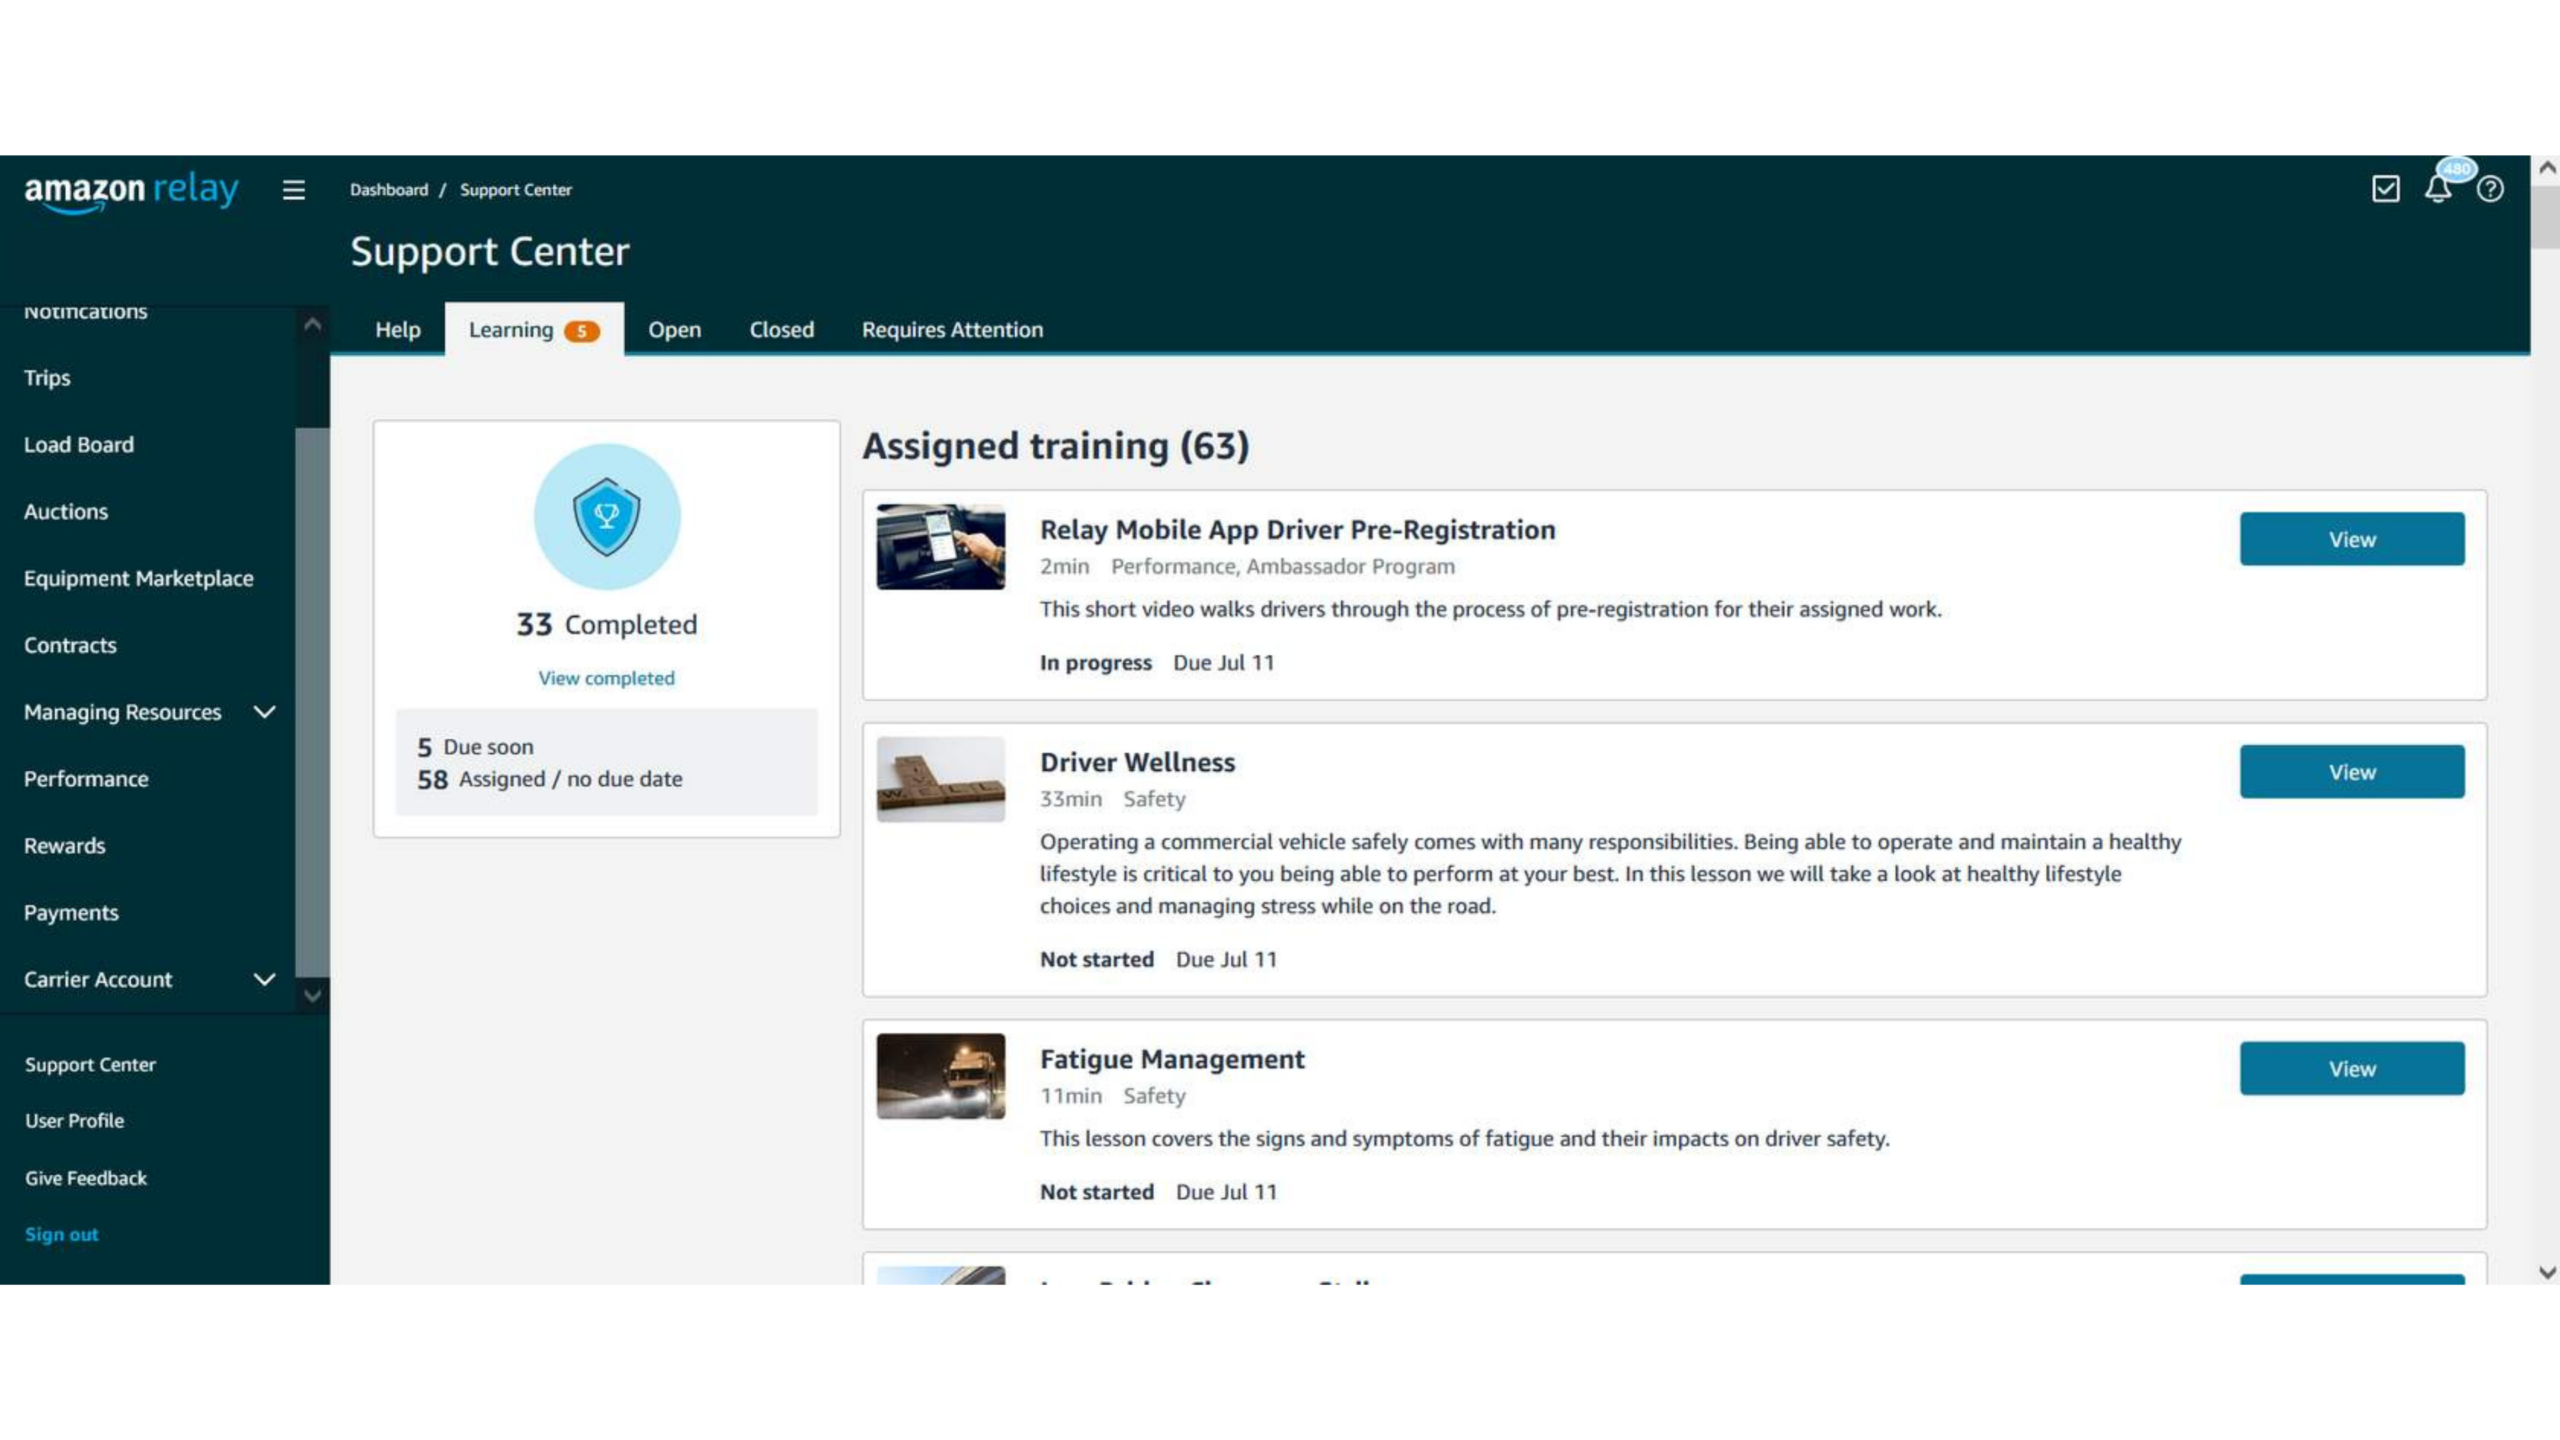Screen dimensions: 2560x1440
Task: Open the notifications bell icon
Action: [2437, 189]
